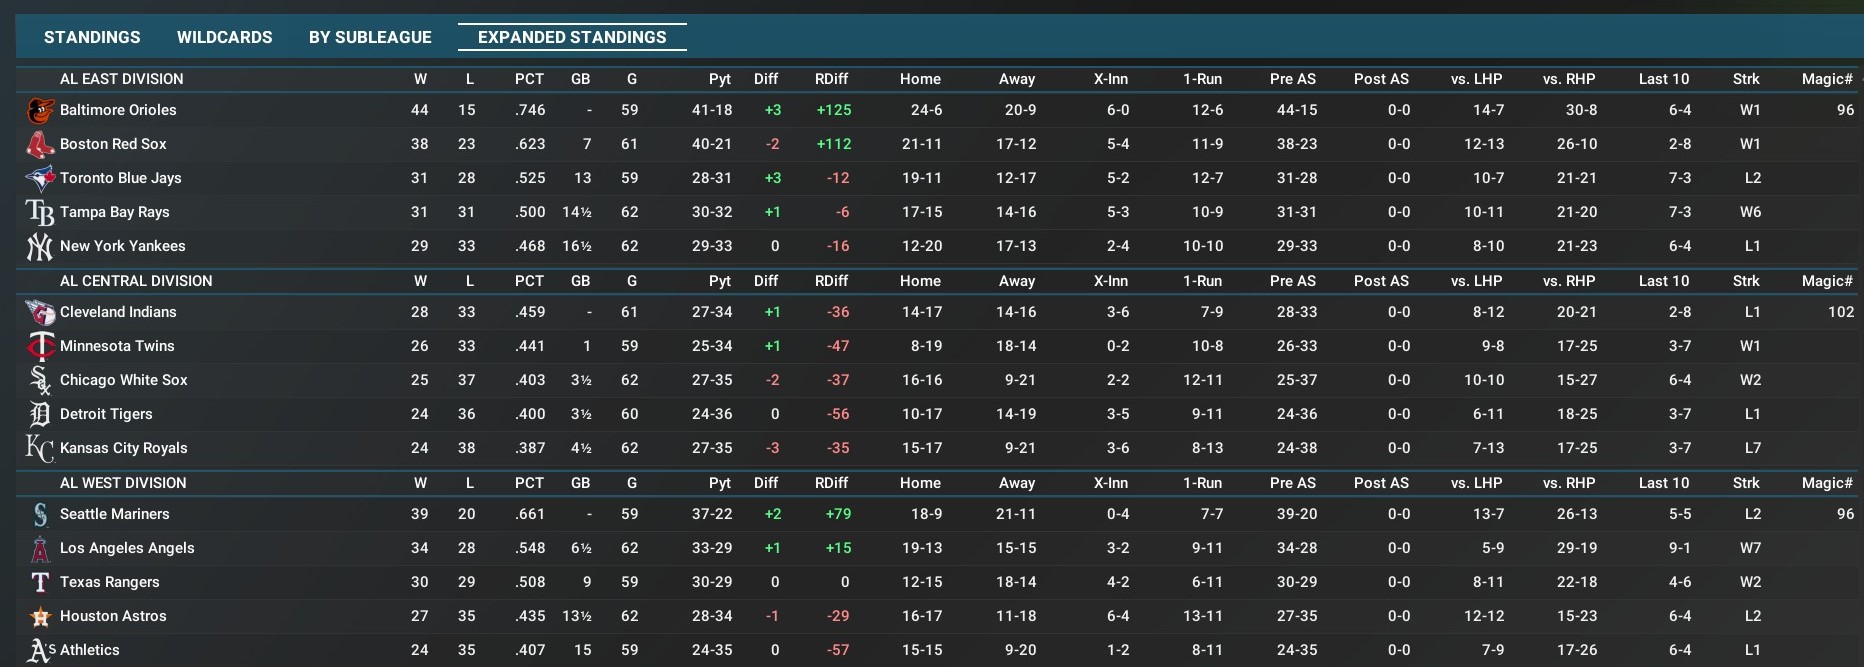Image resolution: width=1864 pixels, height=667 pixels.
Task: Open the Athletics team link
Action: point(90,650)
